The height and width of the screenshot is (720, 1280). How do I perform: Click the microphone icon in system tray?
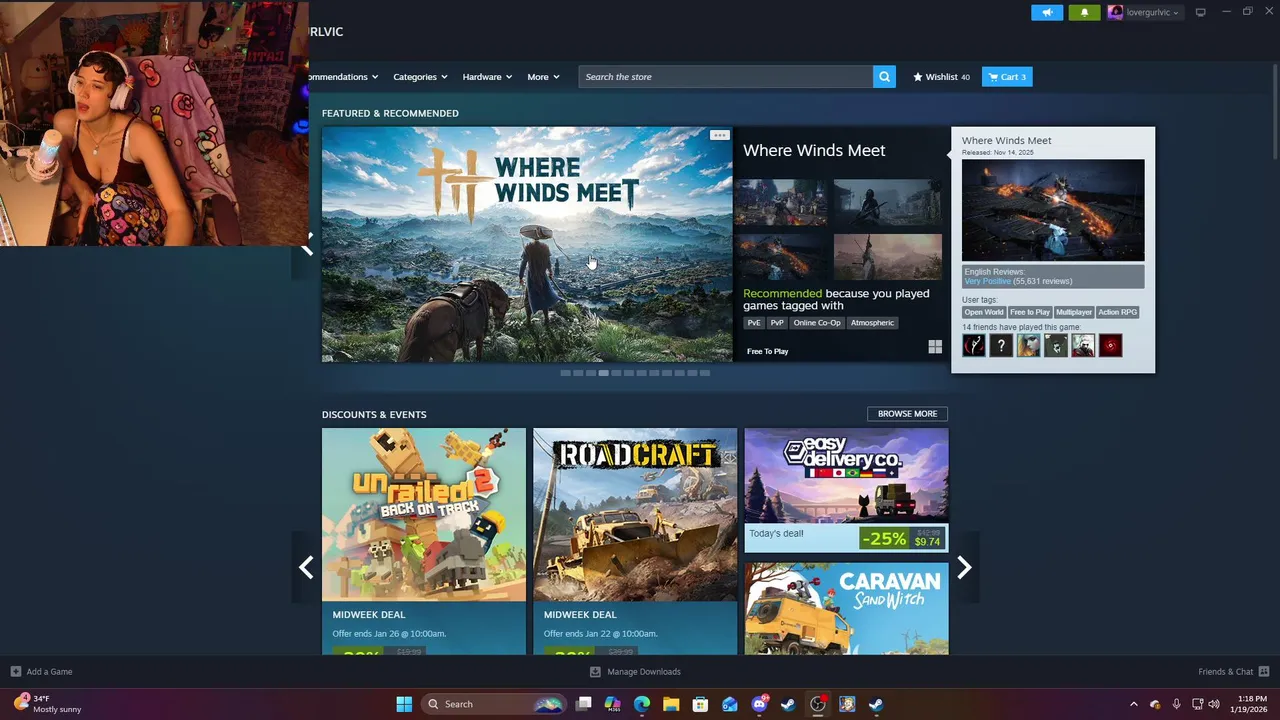(x=1176, y=704)
